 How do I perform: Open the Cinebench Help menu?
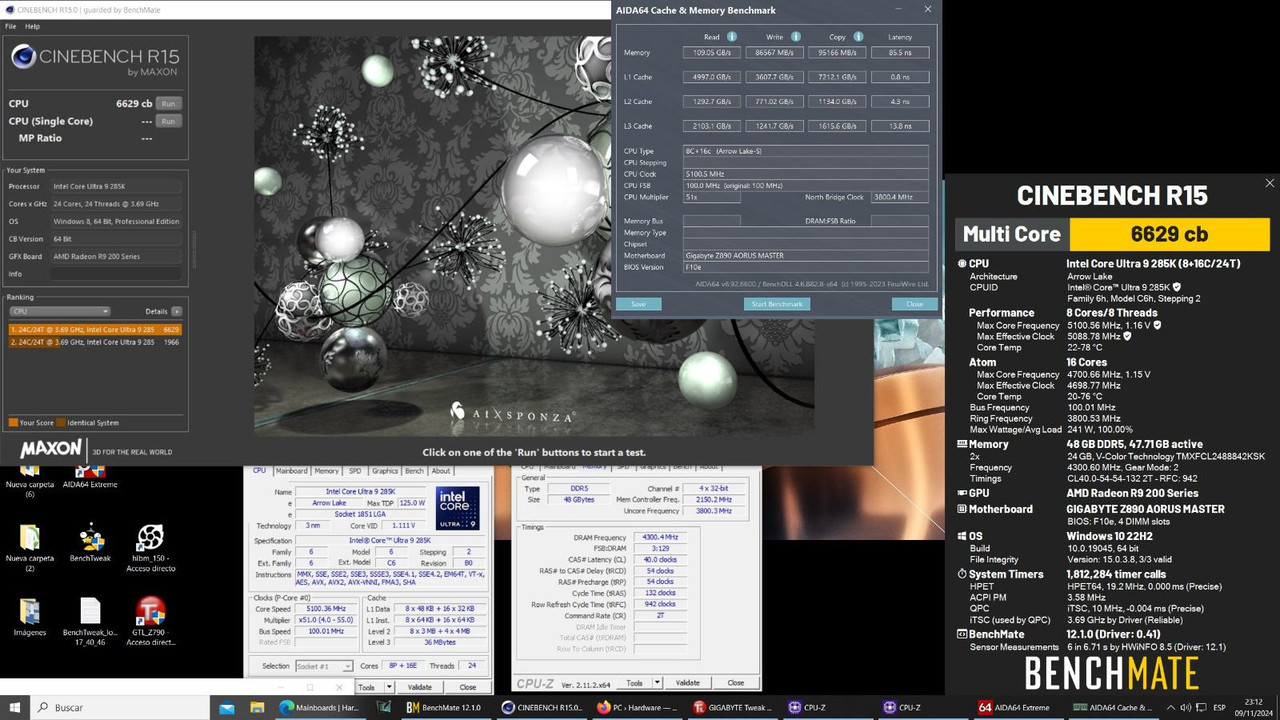tap(33, 26)
